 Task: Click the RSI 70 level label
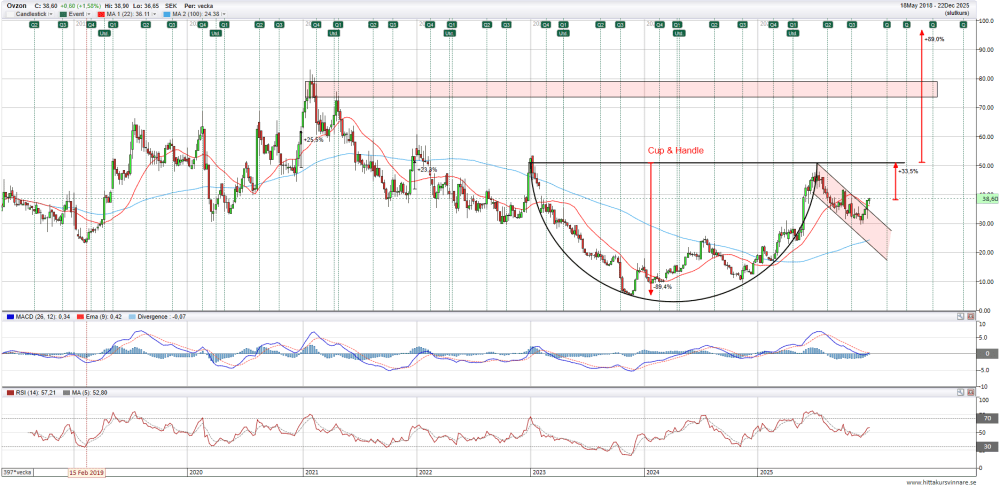pos(987,419)
